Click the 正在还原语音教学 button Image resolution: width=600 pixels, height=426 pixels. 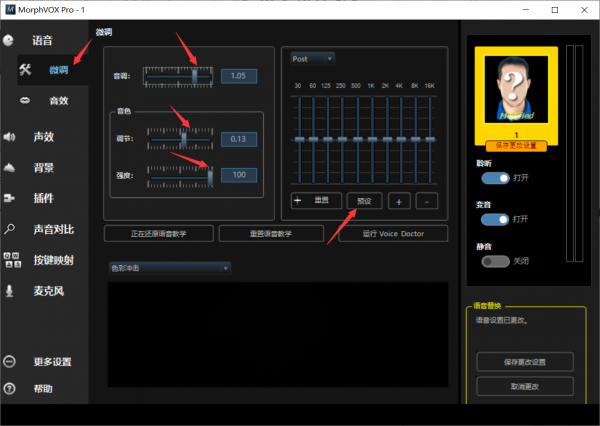click(x=159, y=233)
